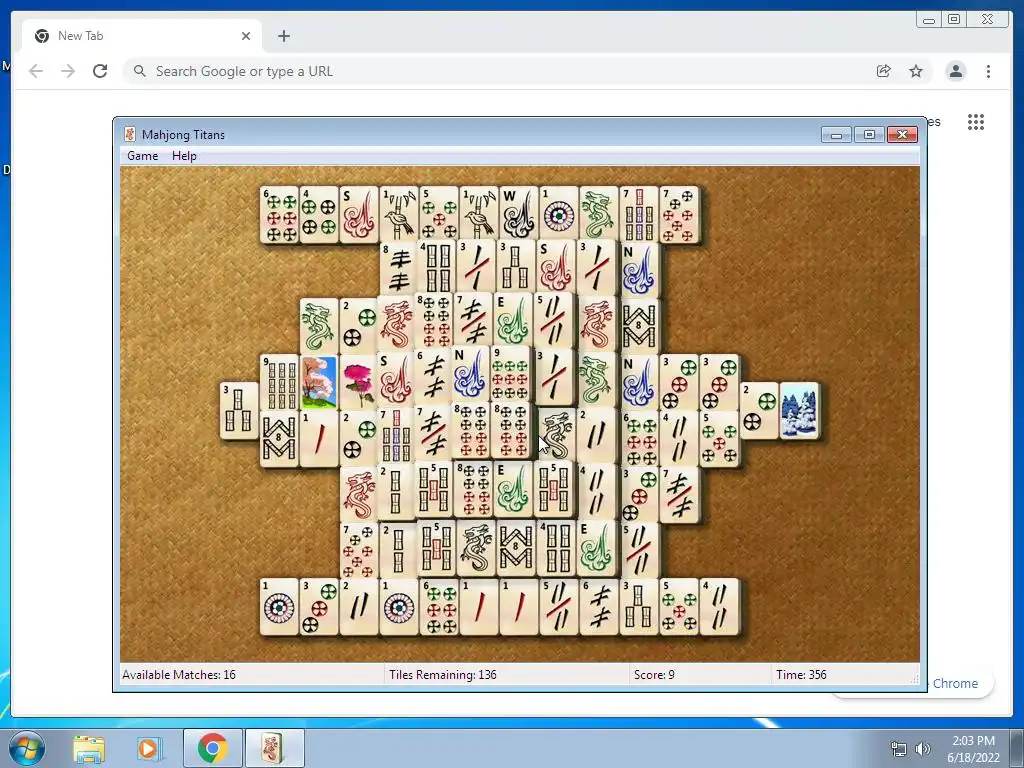Go forward in Chrome
1024x768 pixels.
68,71
